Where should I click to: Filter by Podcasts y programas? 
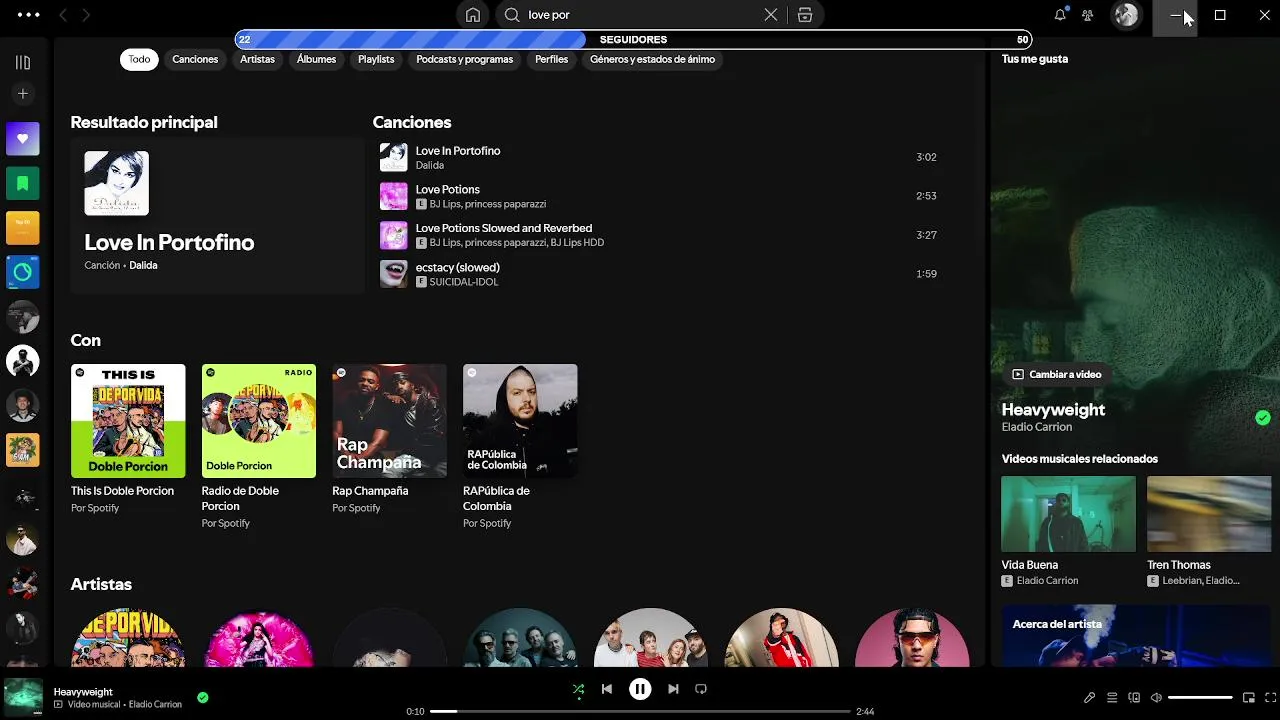tap(465, 59)
